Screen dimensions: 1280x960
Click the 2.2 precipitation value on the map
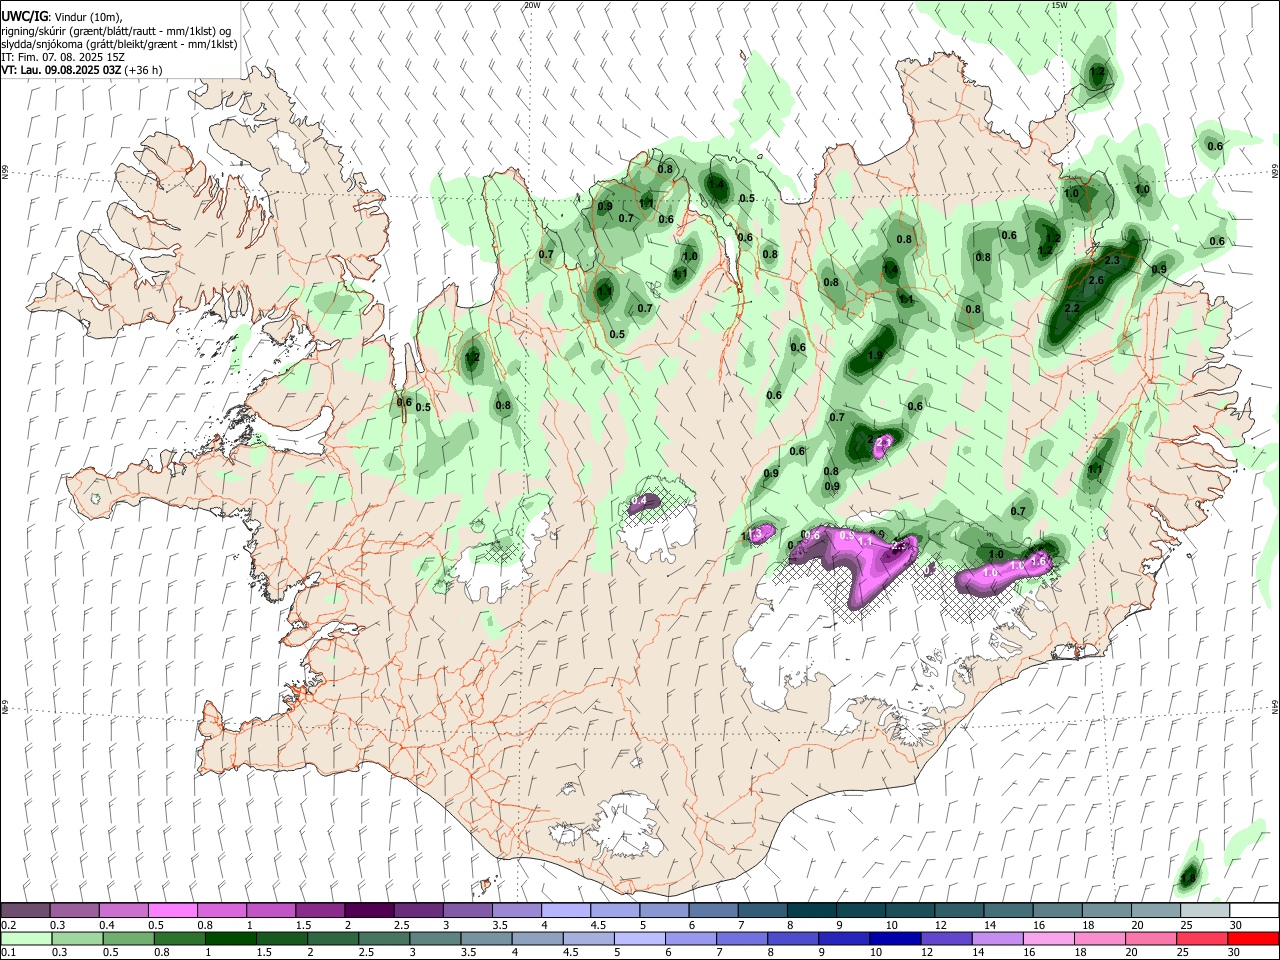1072,308
